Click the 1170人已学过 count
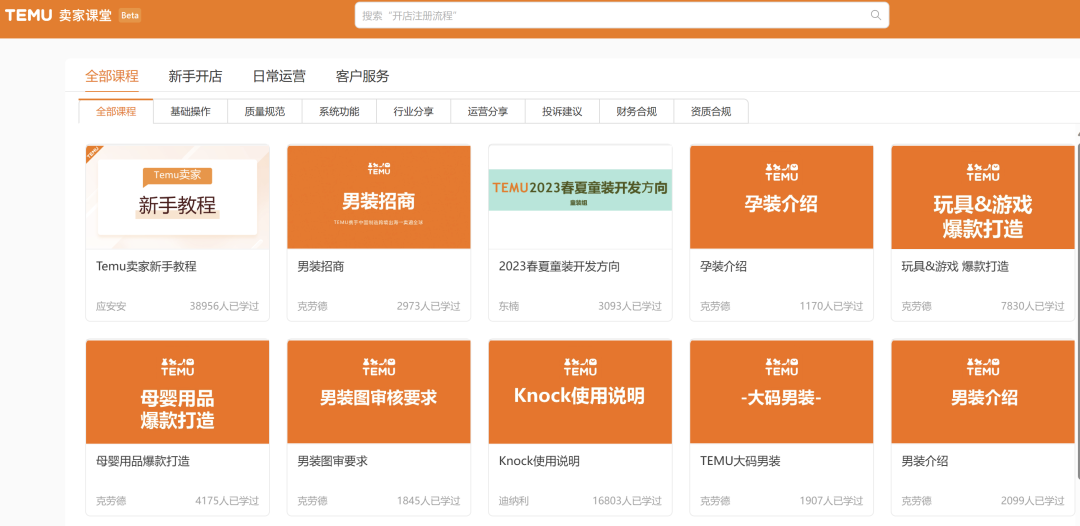The image size is (1080, 526). coord(831,306)
